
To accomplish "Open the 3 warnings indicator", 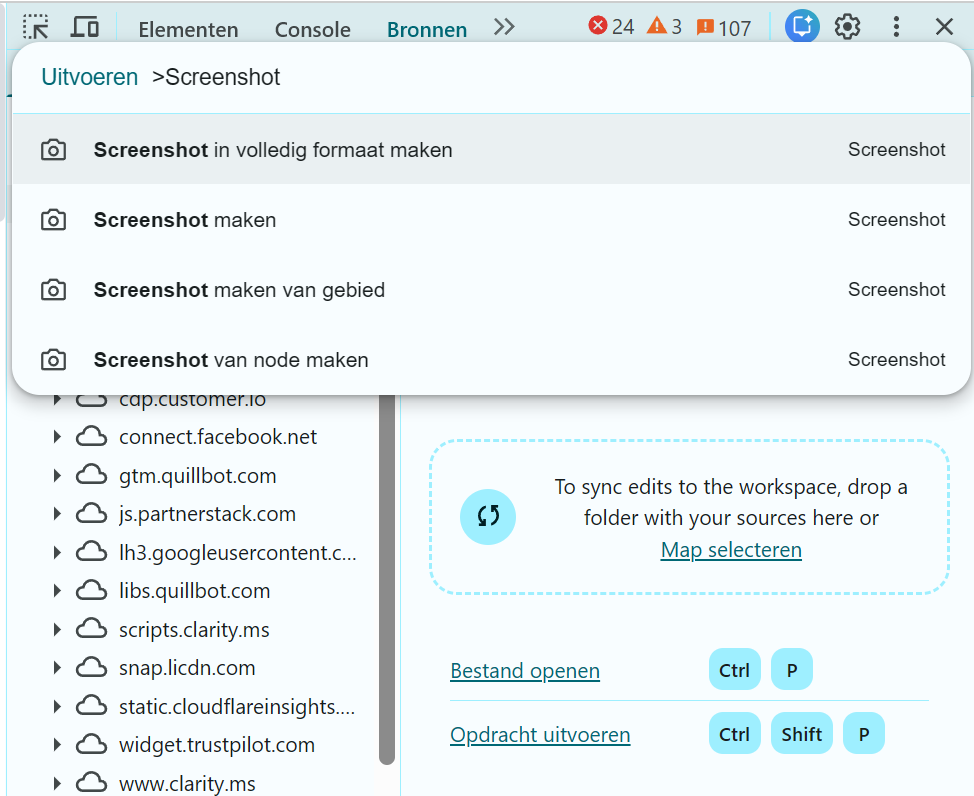I will [664, 27].
